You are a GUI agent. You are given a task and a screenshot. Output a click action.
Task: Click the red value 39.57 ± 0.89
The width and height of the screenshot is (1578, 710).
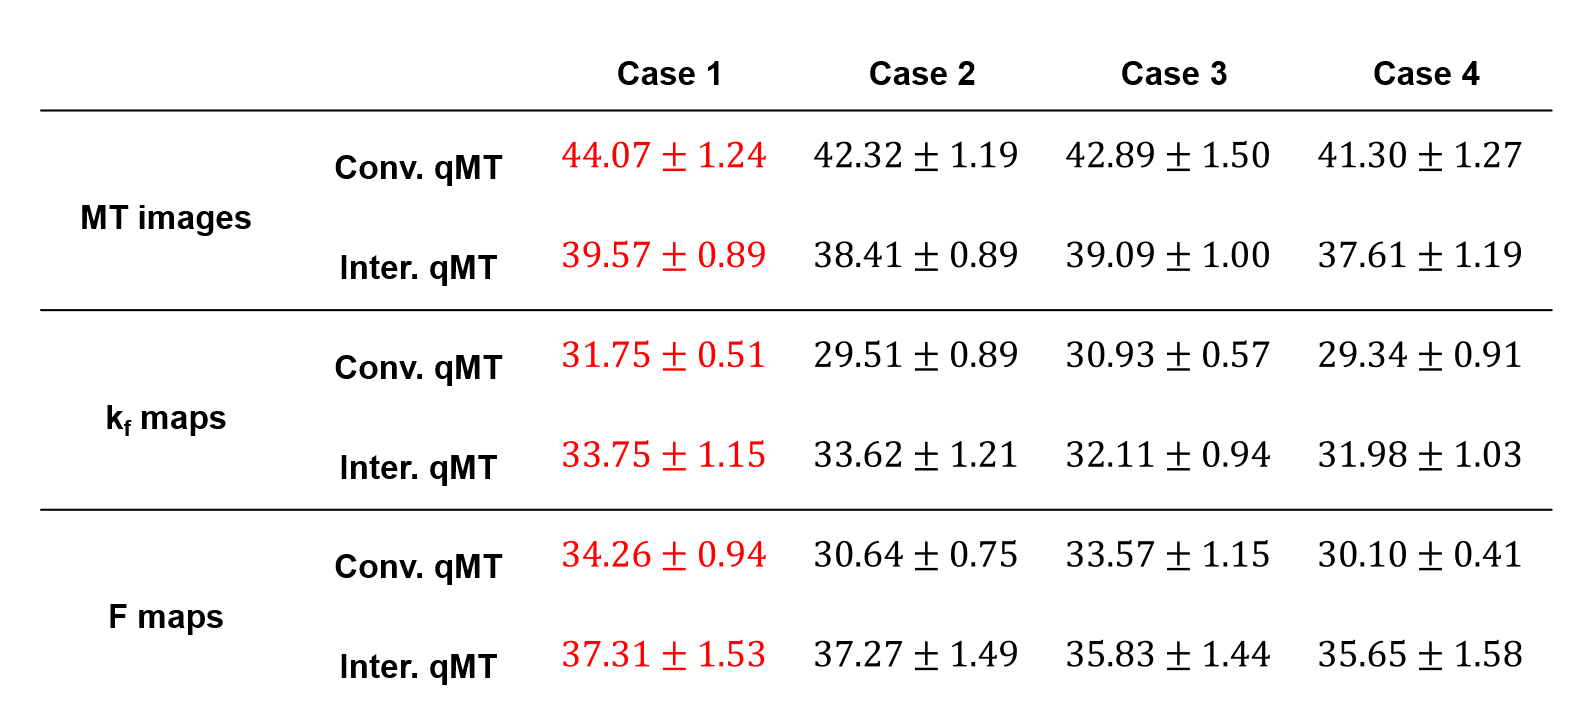click(x=663, y=256)
